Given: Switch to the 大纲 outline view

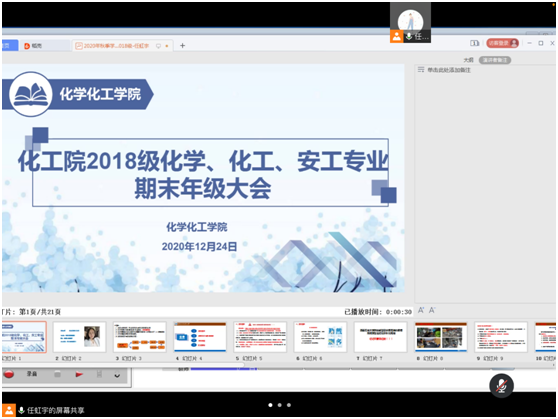Looking at the screenshot, I should point(468,60).
